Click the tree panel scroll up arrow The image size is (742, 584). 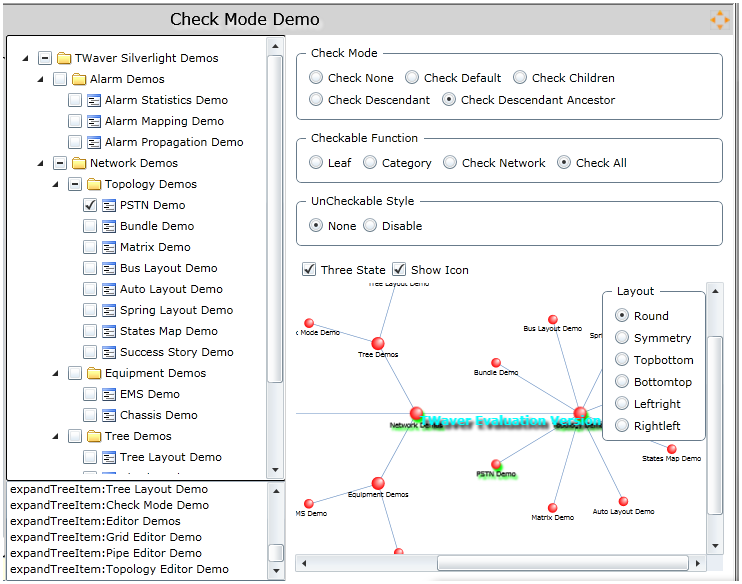coord(275,46)
